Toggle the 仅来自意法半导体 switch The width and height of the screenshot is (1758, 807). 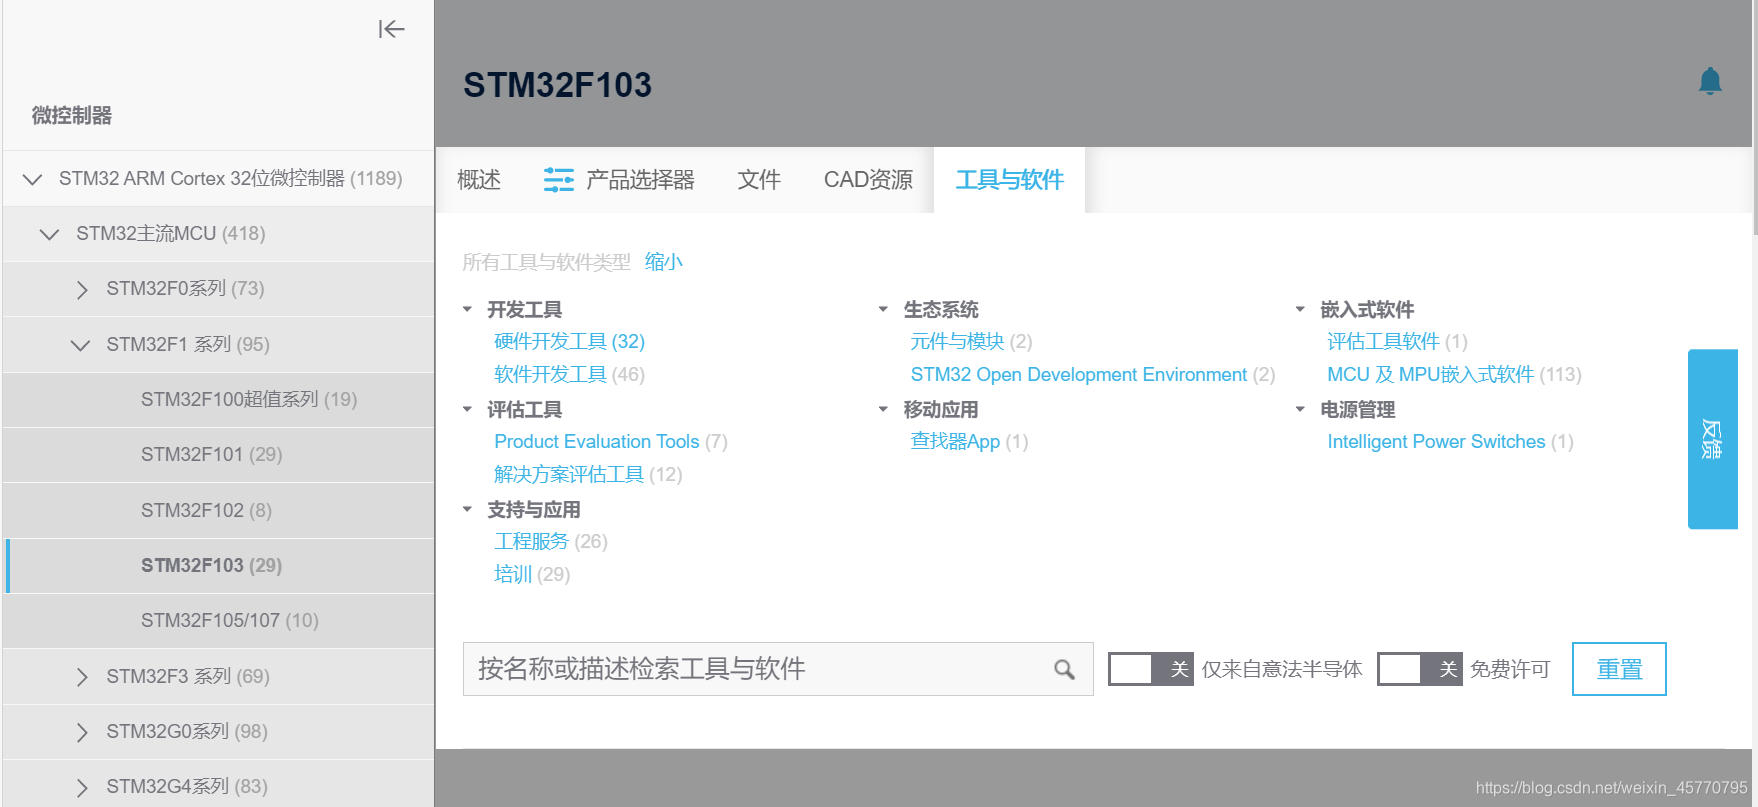point(1150,669)
